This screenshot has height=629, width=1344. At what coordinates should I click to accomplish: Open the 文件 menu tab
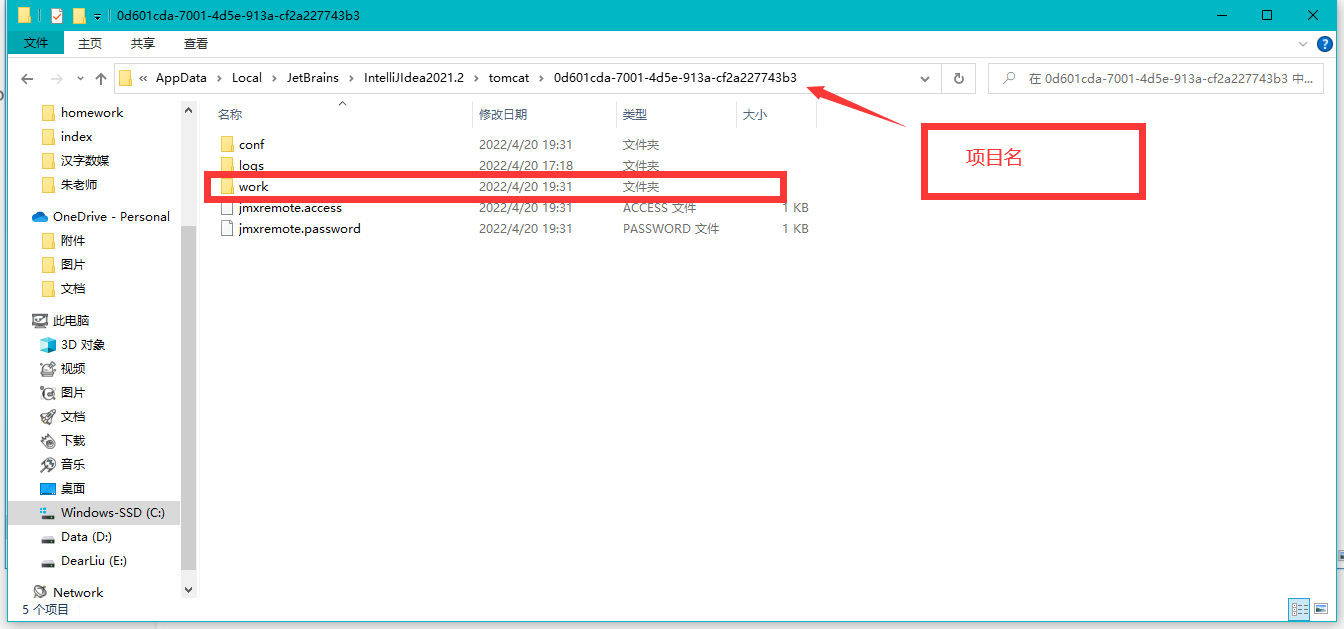36,43
